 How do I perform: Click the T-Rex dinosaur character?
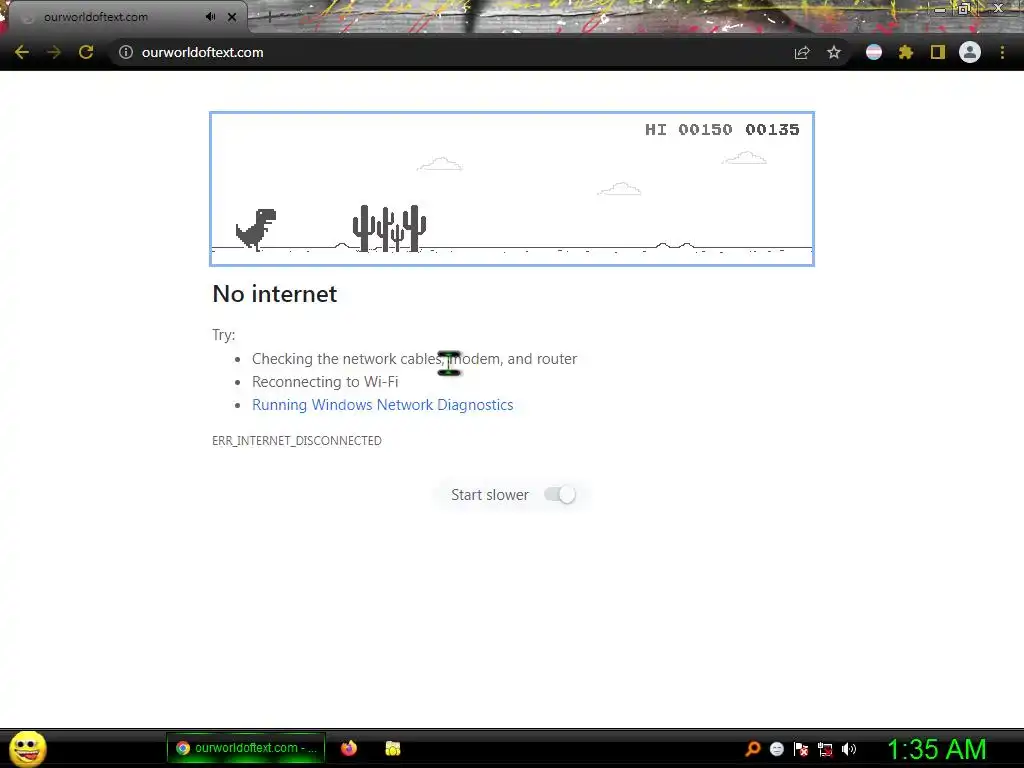[256, 229]
